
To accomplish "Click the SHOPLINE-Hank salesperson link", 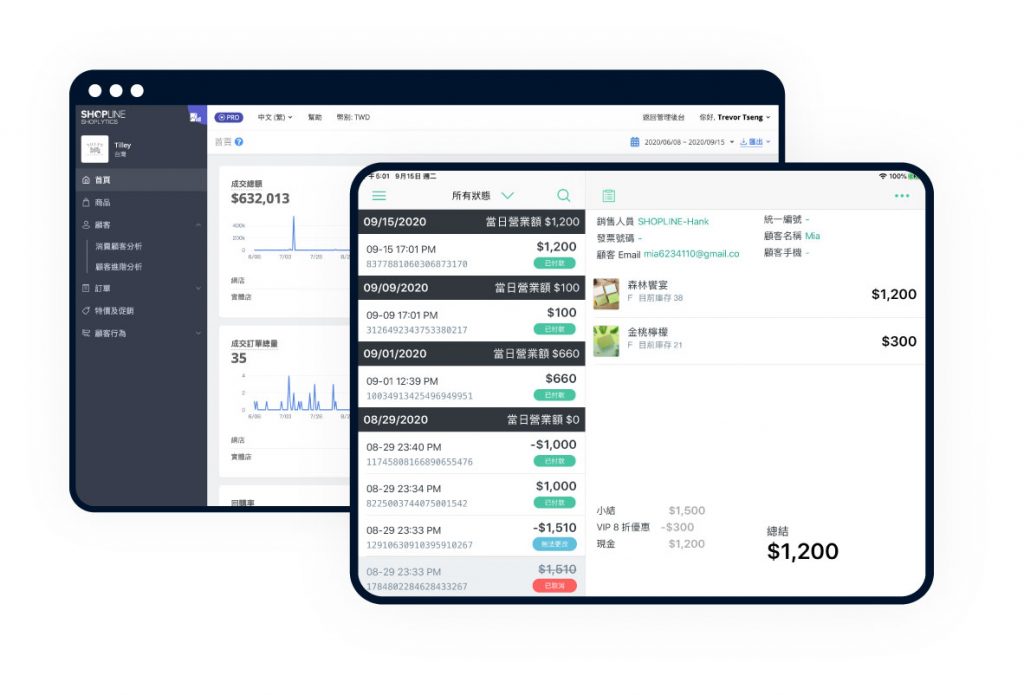I will coord(673,221).
